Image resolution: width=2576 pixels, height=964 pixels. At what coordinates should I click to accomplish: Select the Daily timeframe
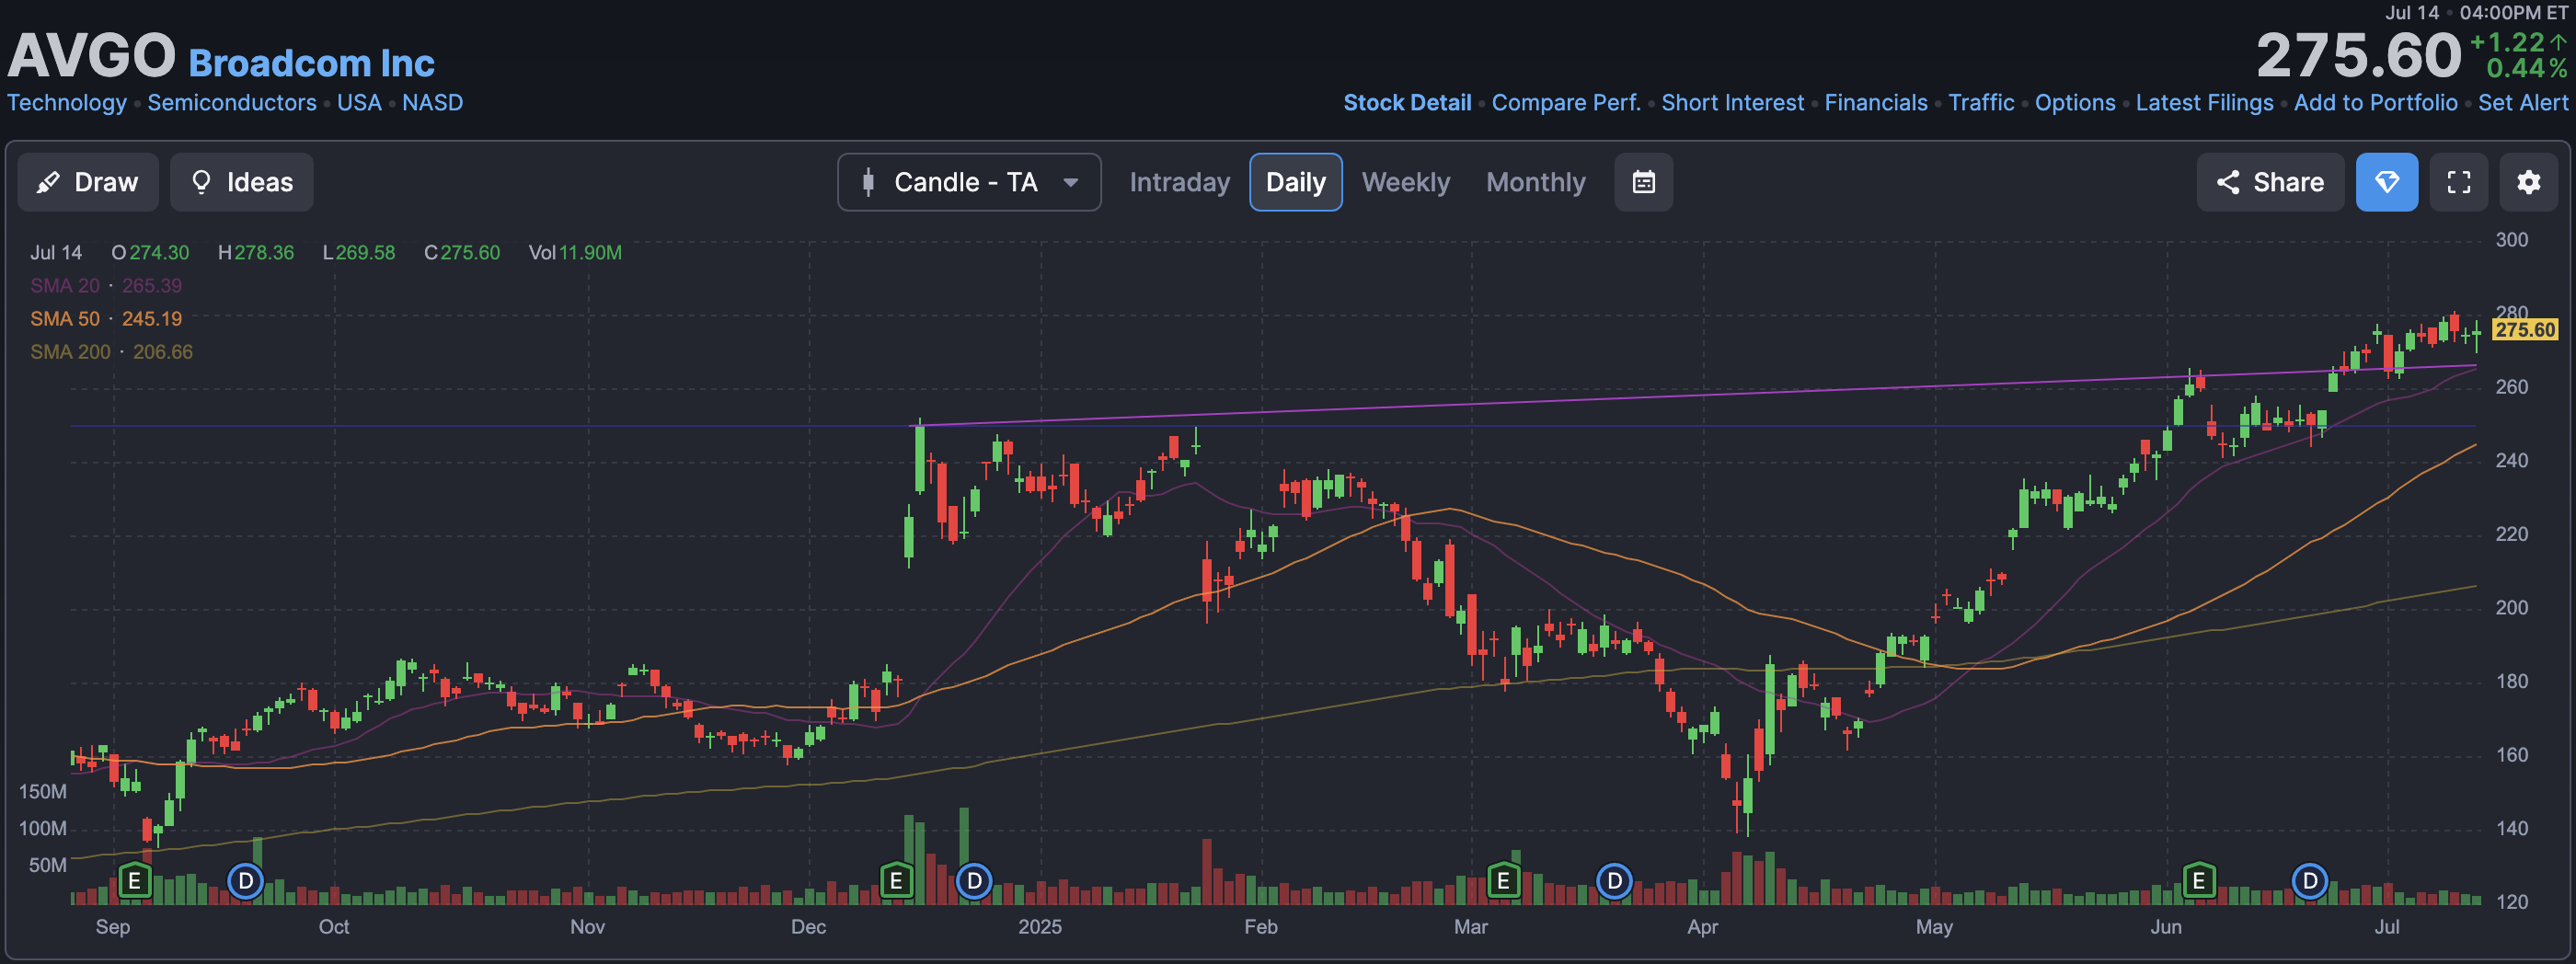coord(1295,182)
